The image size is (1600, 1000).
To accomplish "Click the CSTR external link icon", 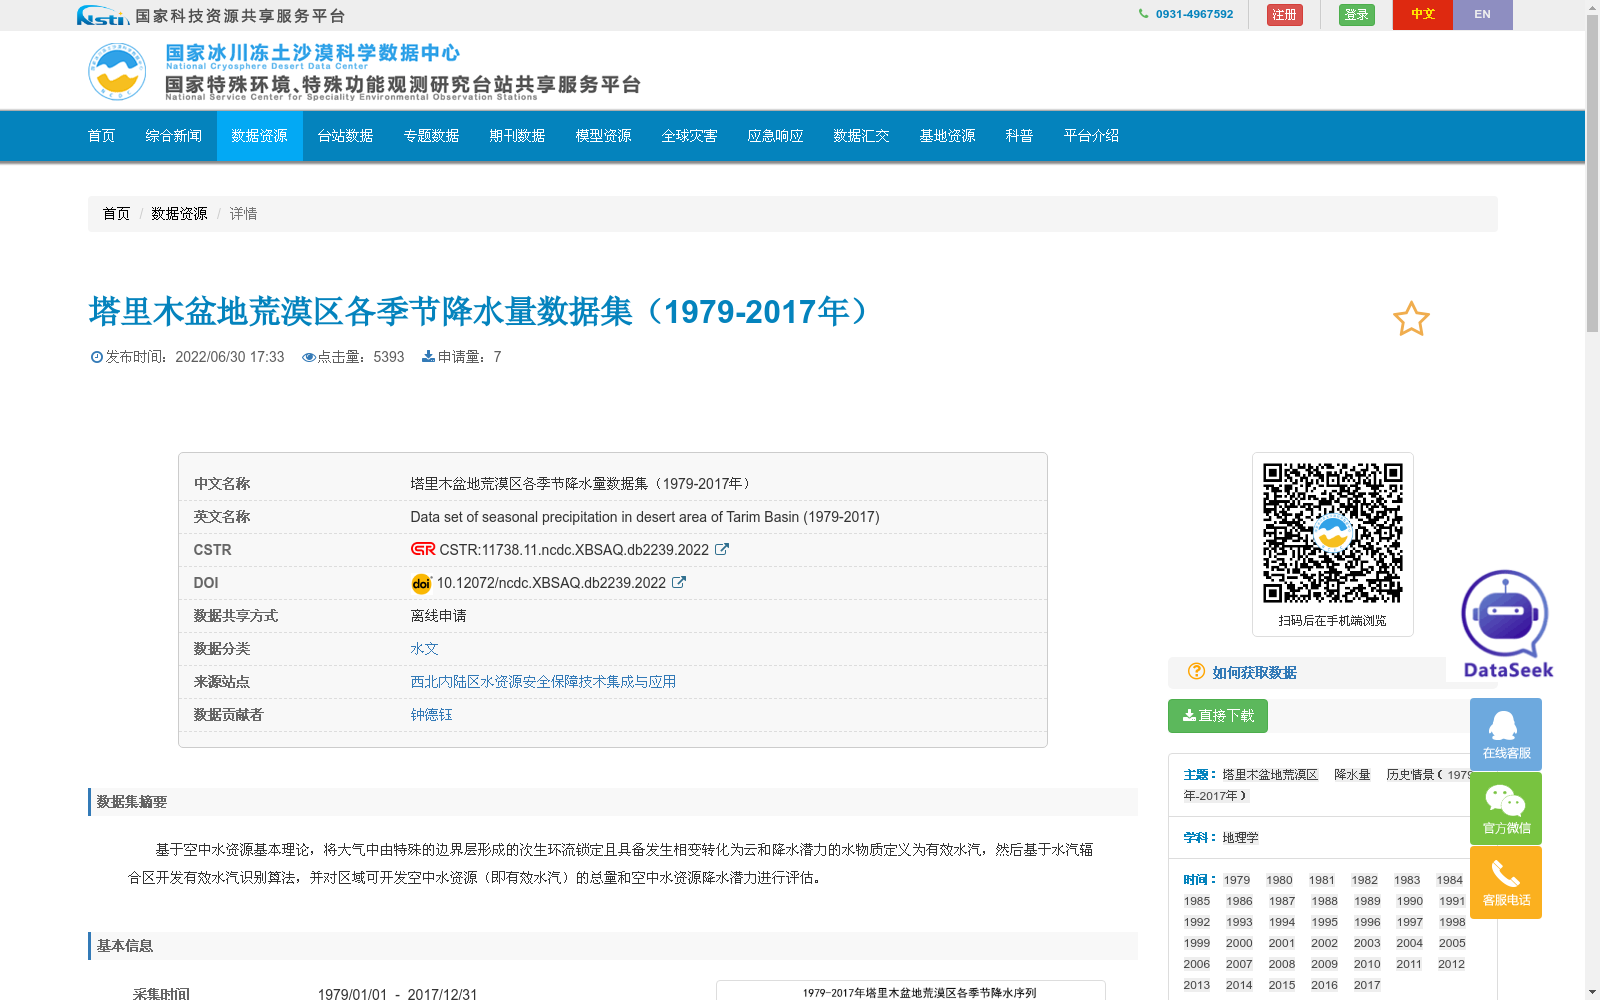I will [x=722, y=549].
